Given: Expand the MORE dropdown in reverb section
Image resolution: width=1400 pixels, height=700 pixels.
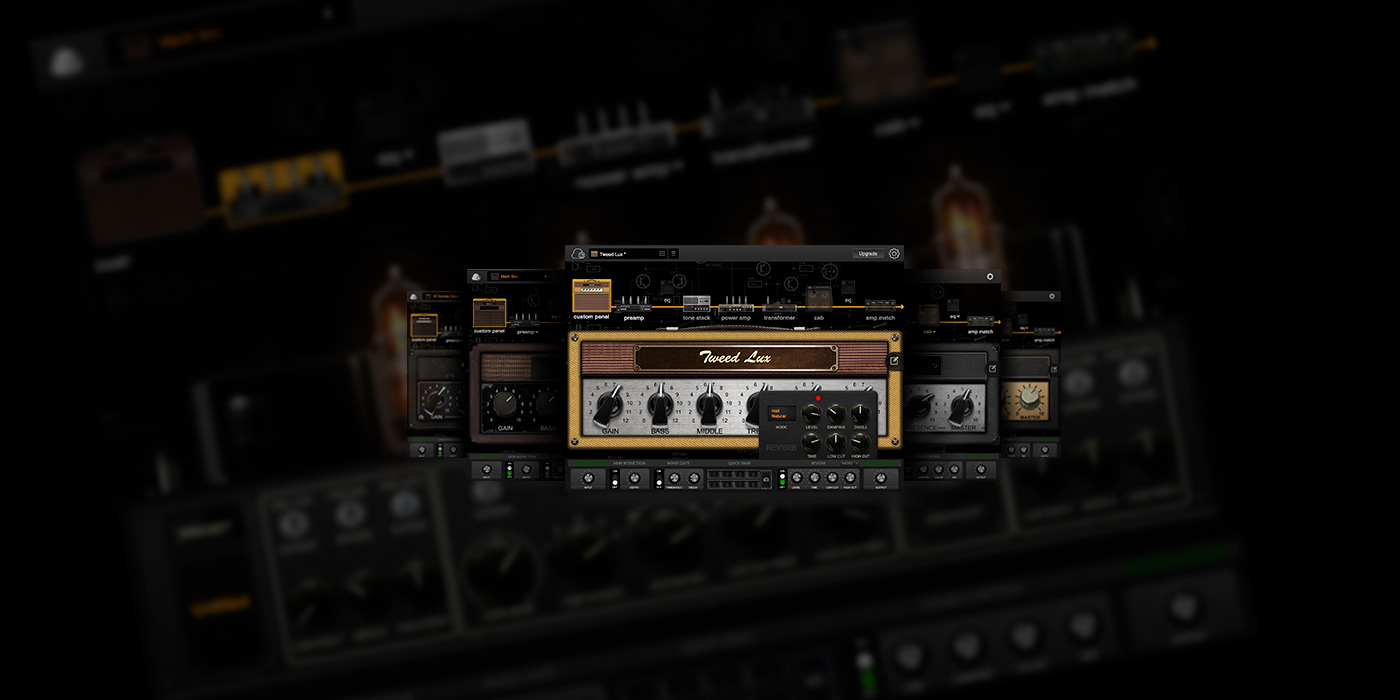Looking at the screenshot, I should pyautogui.click(x=850, y=463).
